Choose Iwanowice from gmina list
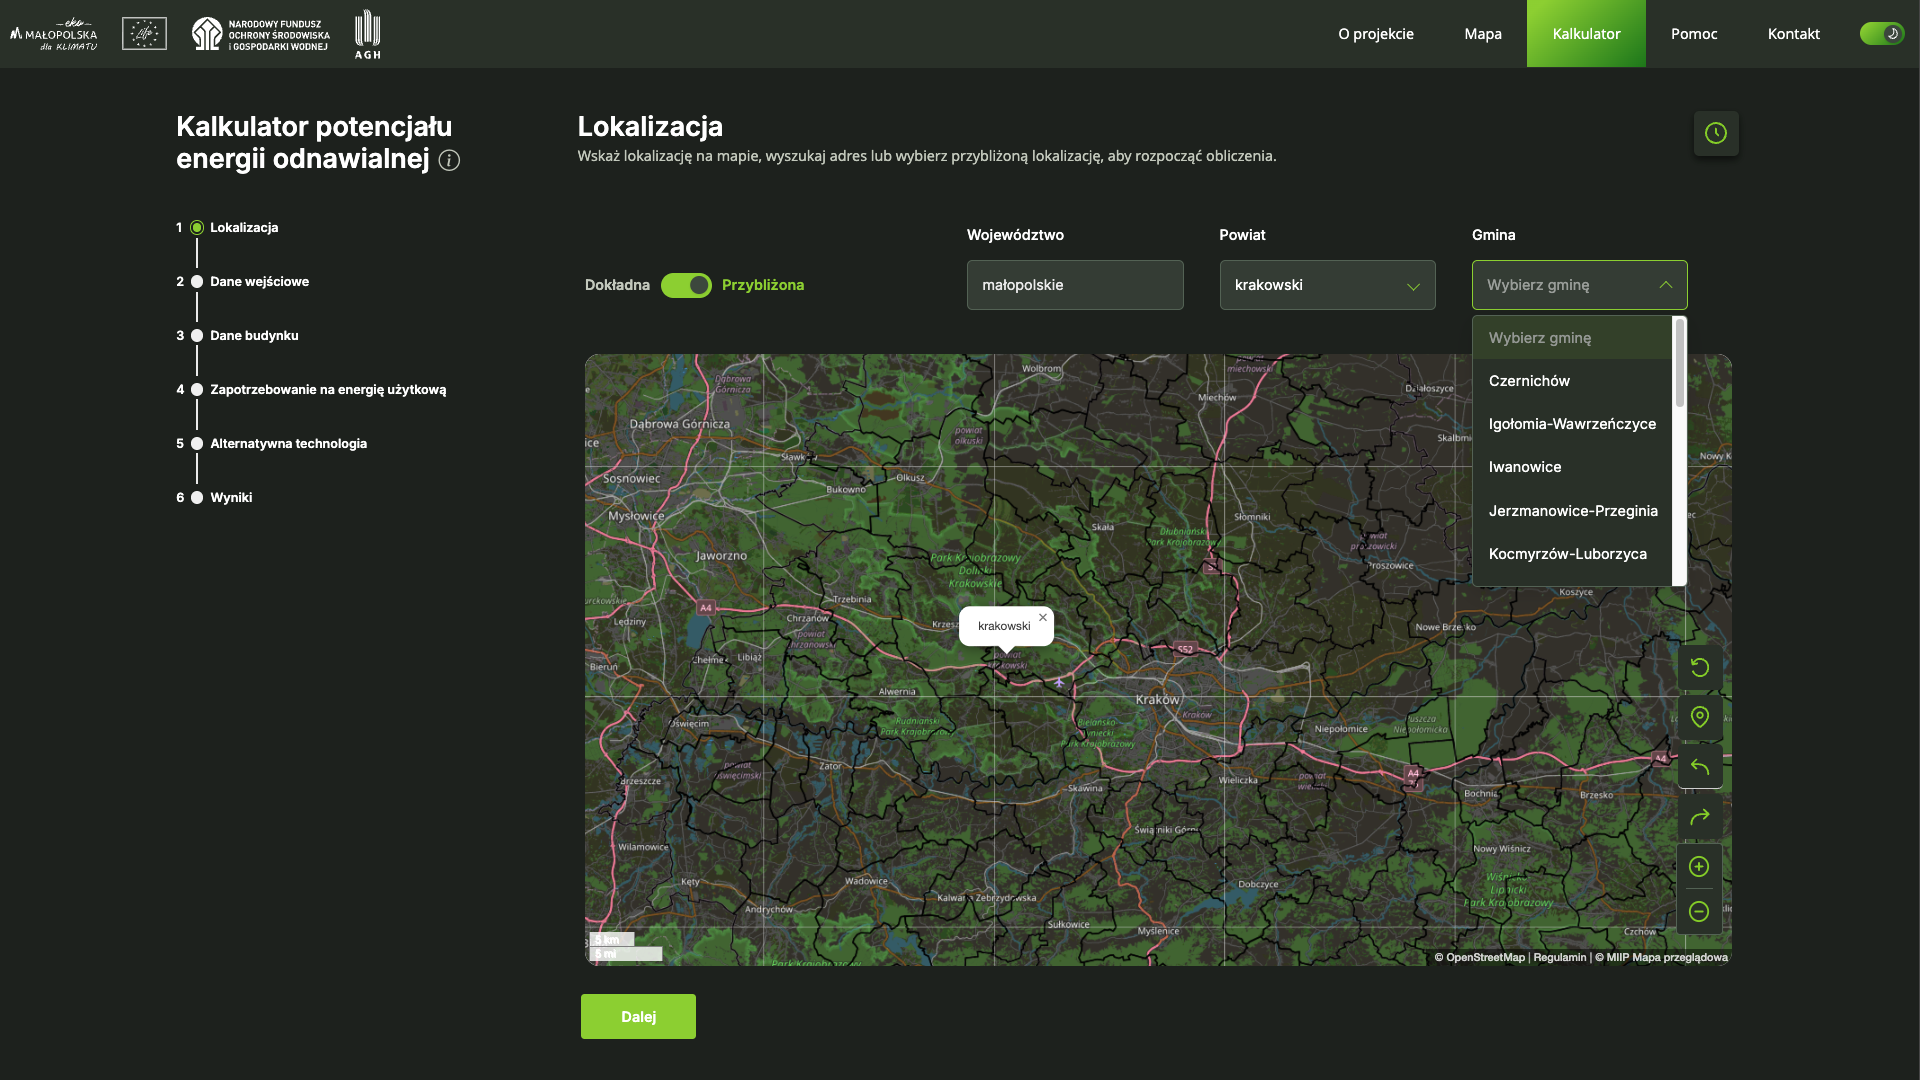 pos(1572,467)
